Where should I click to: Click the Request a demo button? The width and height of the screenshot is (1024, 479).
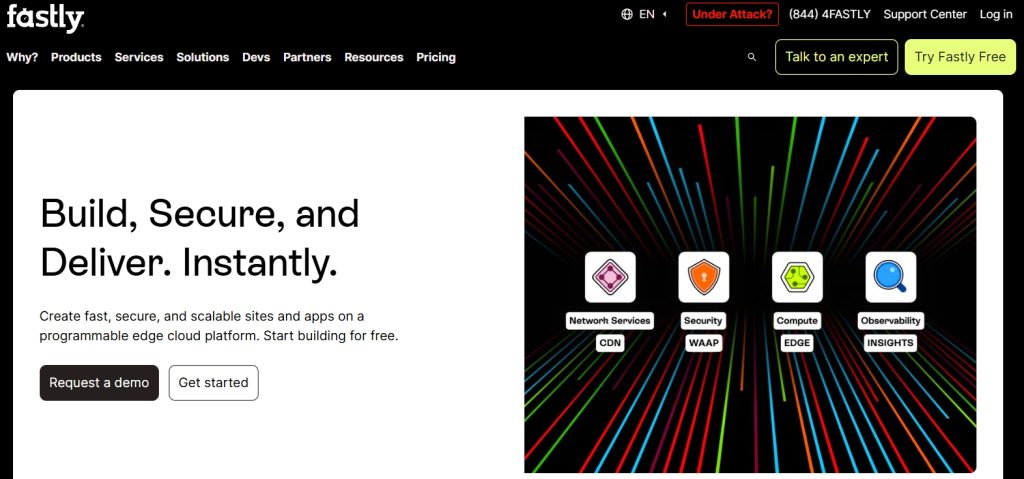pos(99,383)
